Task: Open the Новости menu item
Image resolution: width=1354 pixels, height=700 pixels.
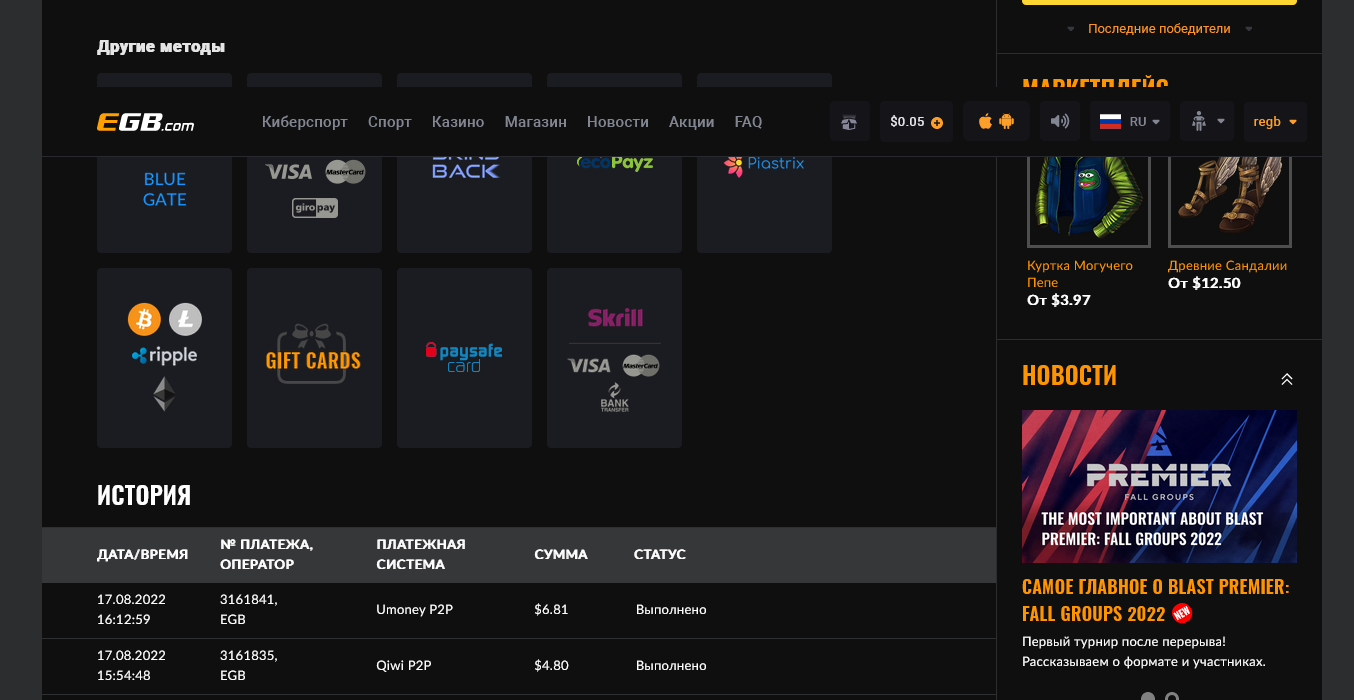Action: [618, 122]
